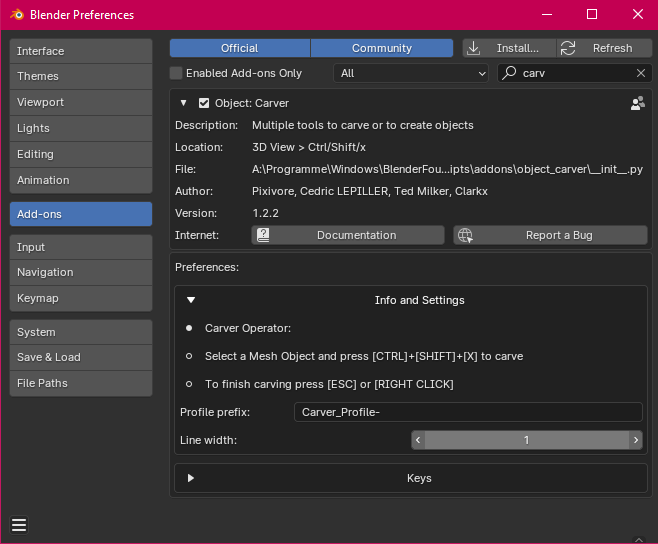Toggle the Official add-ons filter

click(x=240, y=48)
